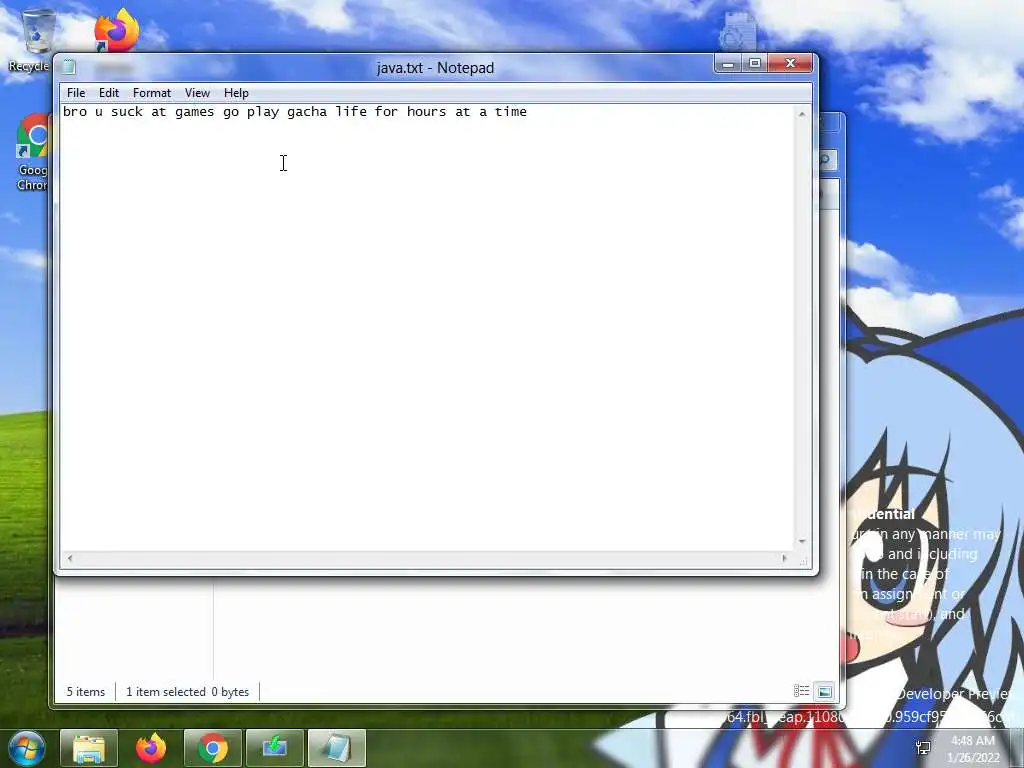
Task: Select the Google Chrome desktop shortcut
Action: pyautogui.click(x=31, y=152)
